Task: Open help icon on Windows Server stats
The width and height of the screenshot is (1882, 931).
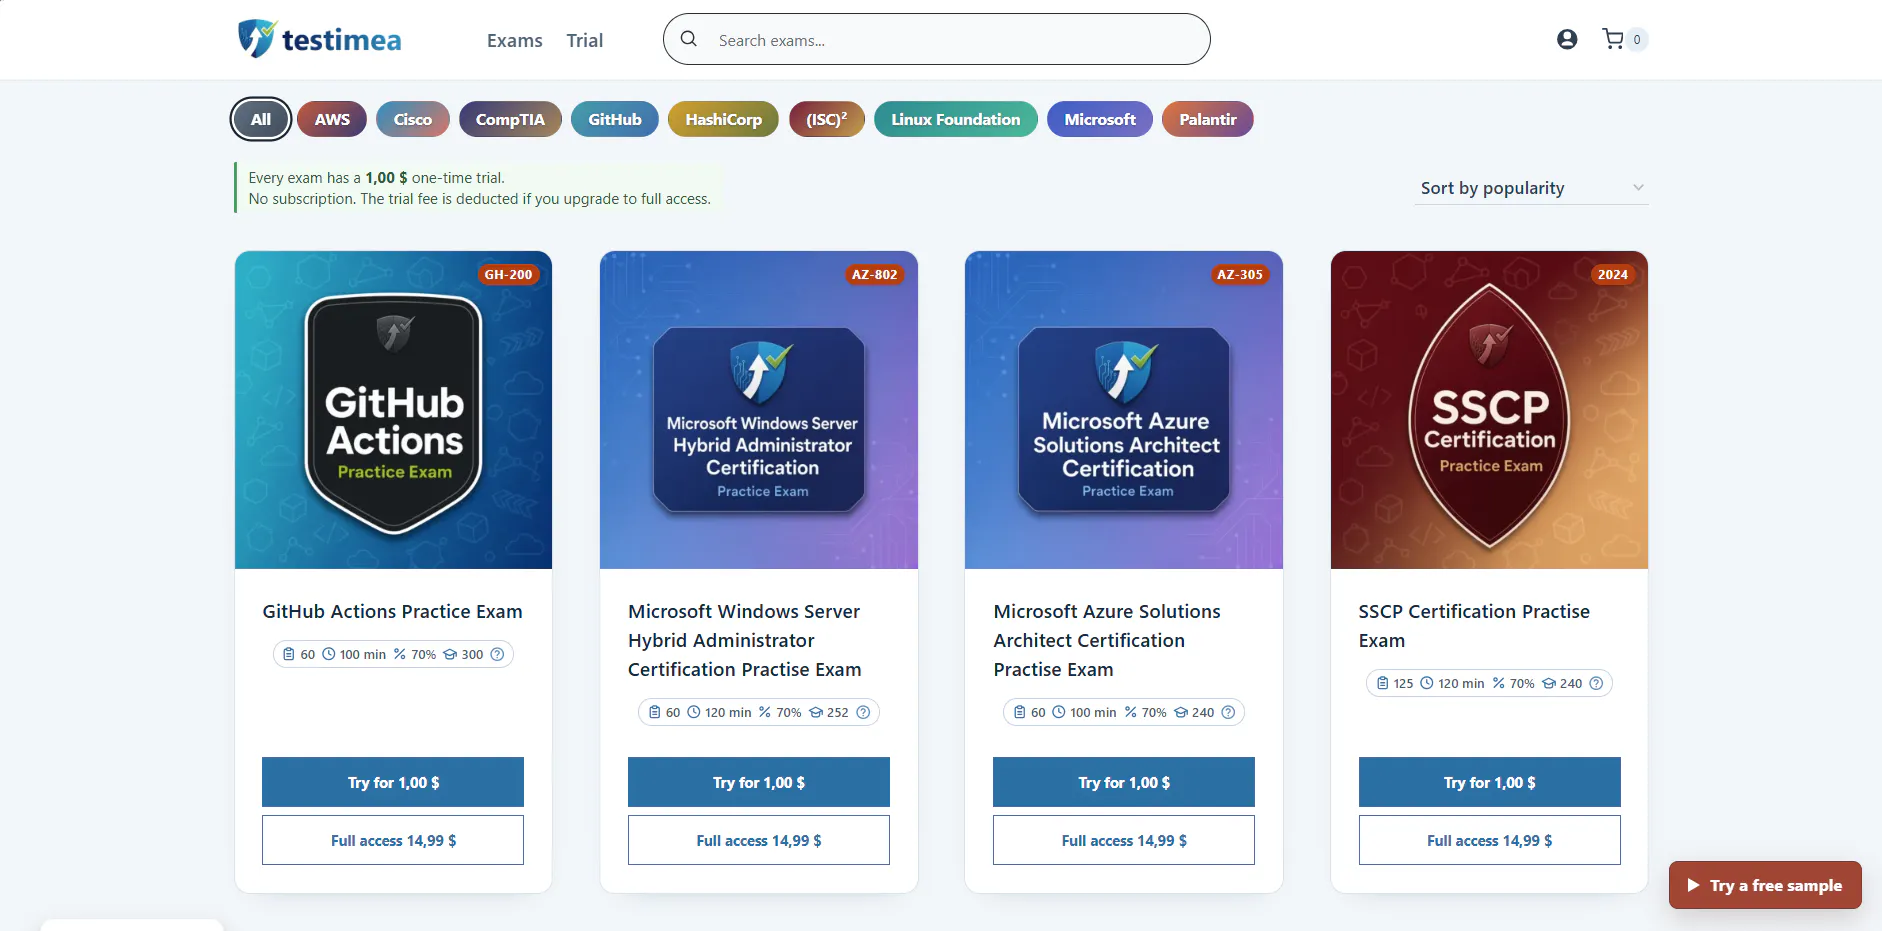Action: [x=863, y=712]
